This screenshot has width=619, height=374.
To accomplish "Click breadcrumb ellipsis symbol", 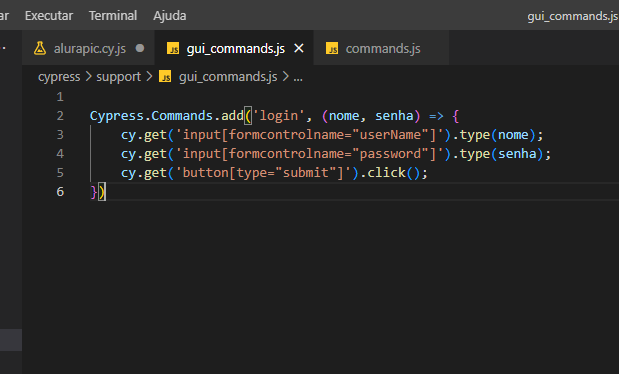I will coord(298,78).
